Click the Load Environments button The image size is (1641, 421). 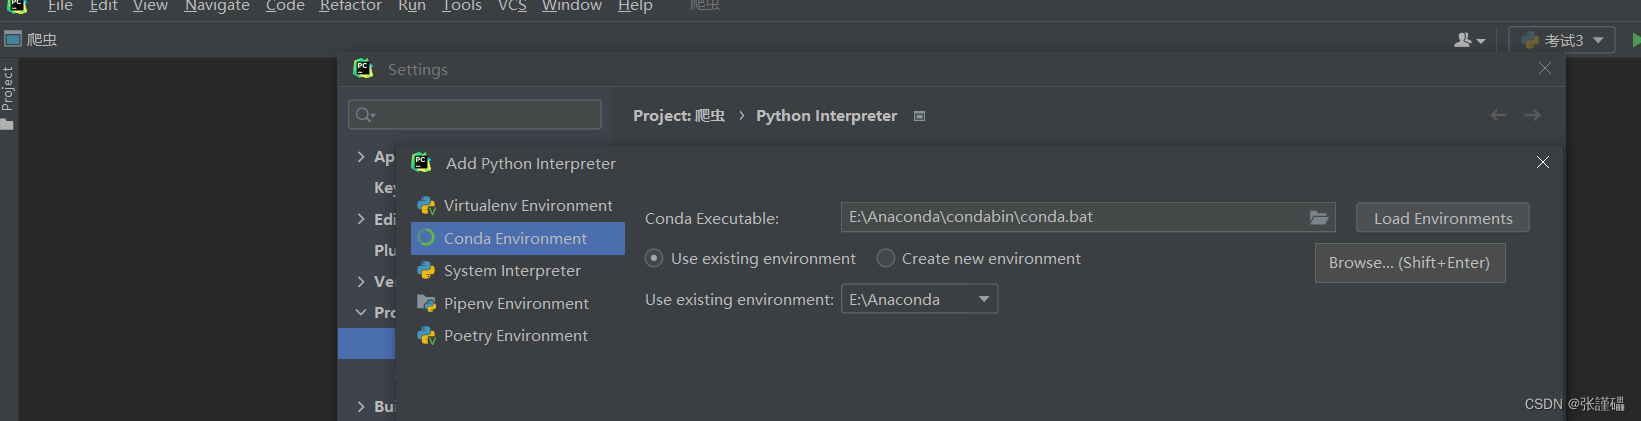pyautogui.click(x=1442, y=218)
